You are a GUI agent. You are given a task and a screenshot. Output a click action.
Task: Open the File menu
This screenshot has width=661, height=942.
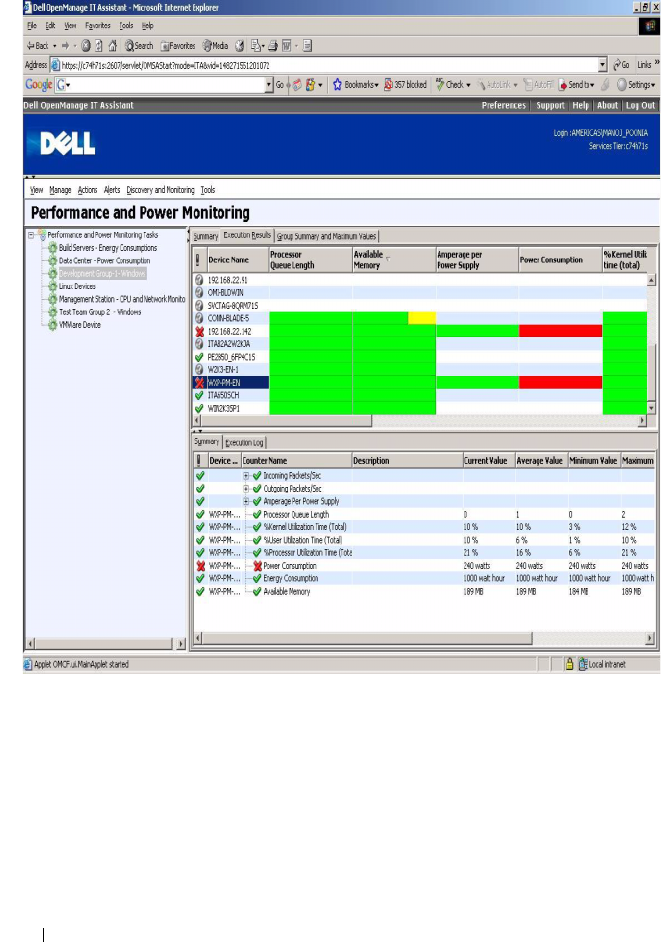[x=32, y=26]
